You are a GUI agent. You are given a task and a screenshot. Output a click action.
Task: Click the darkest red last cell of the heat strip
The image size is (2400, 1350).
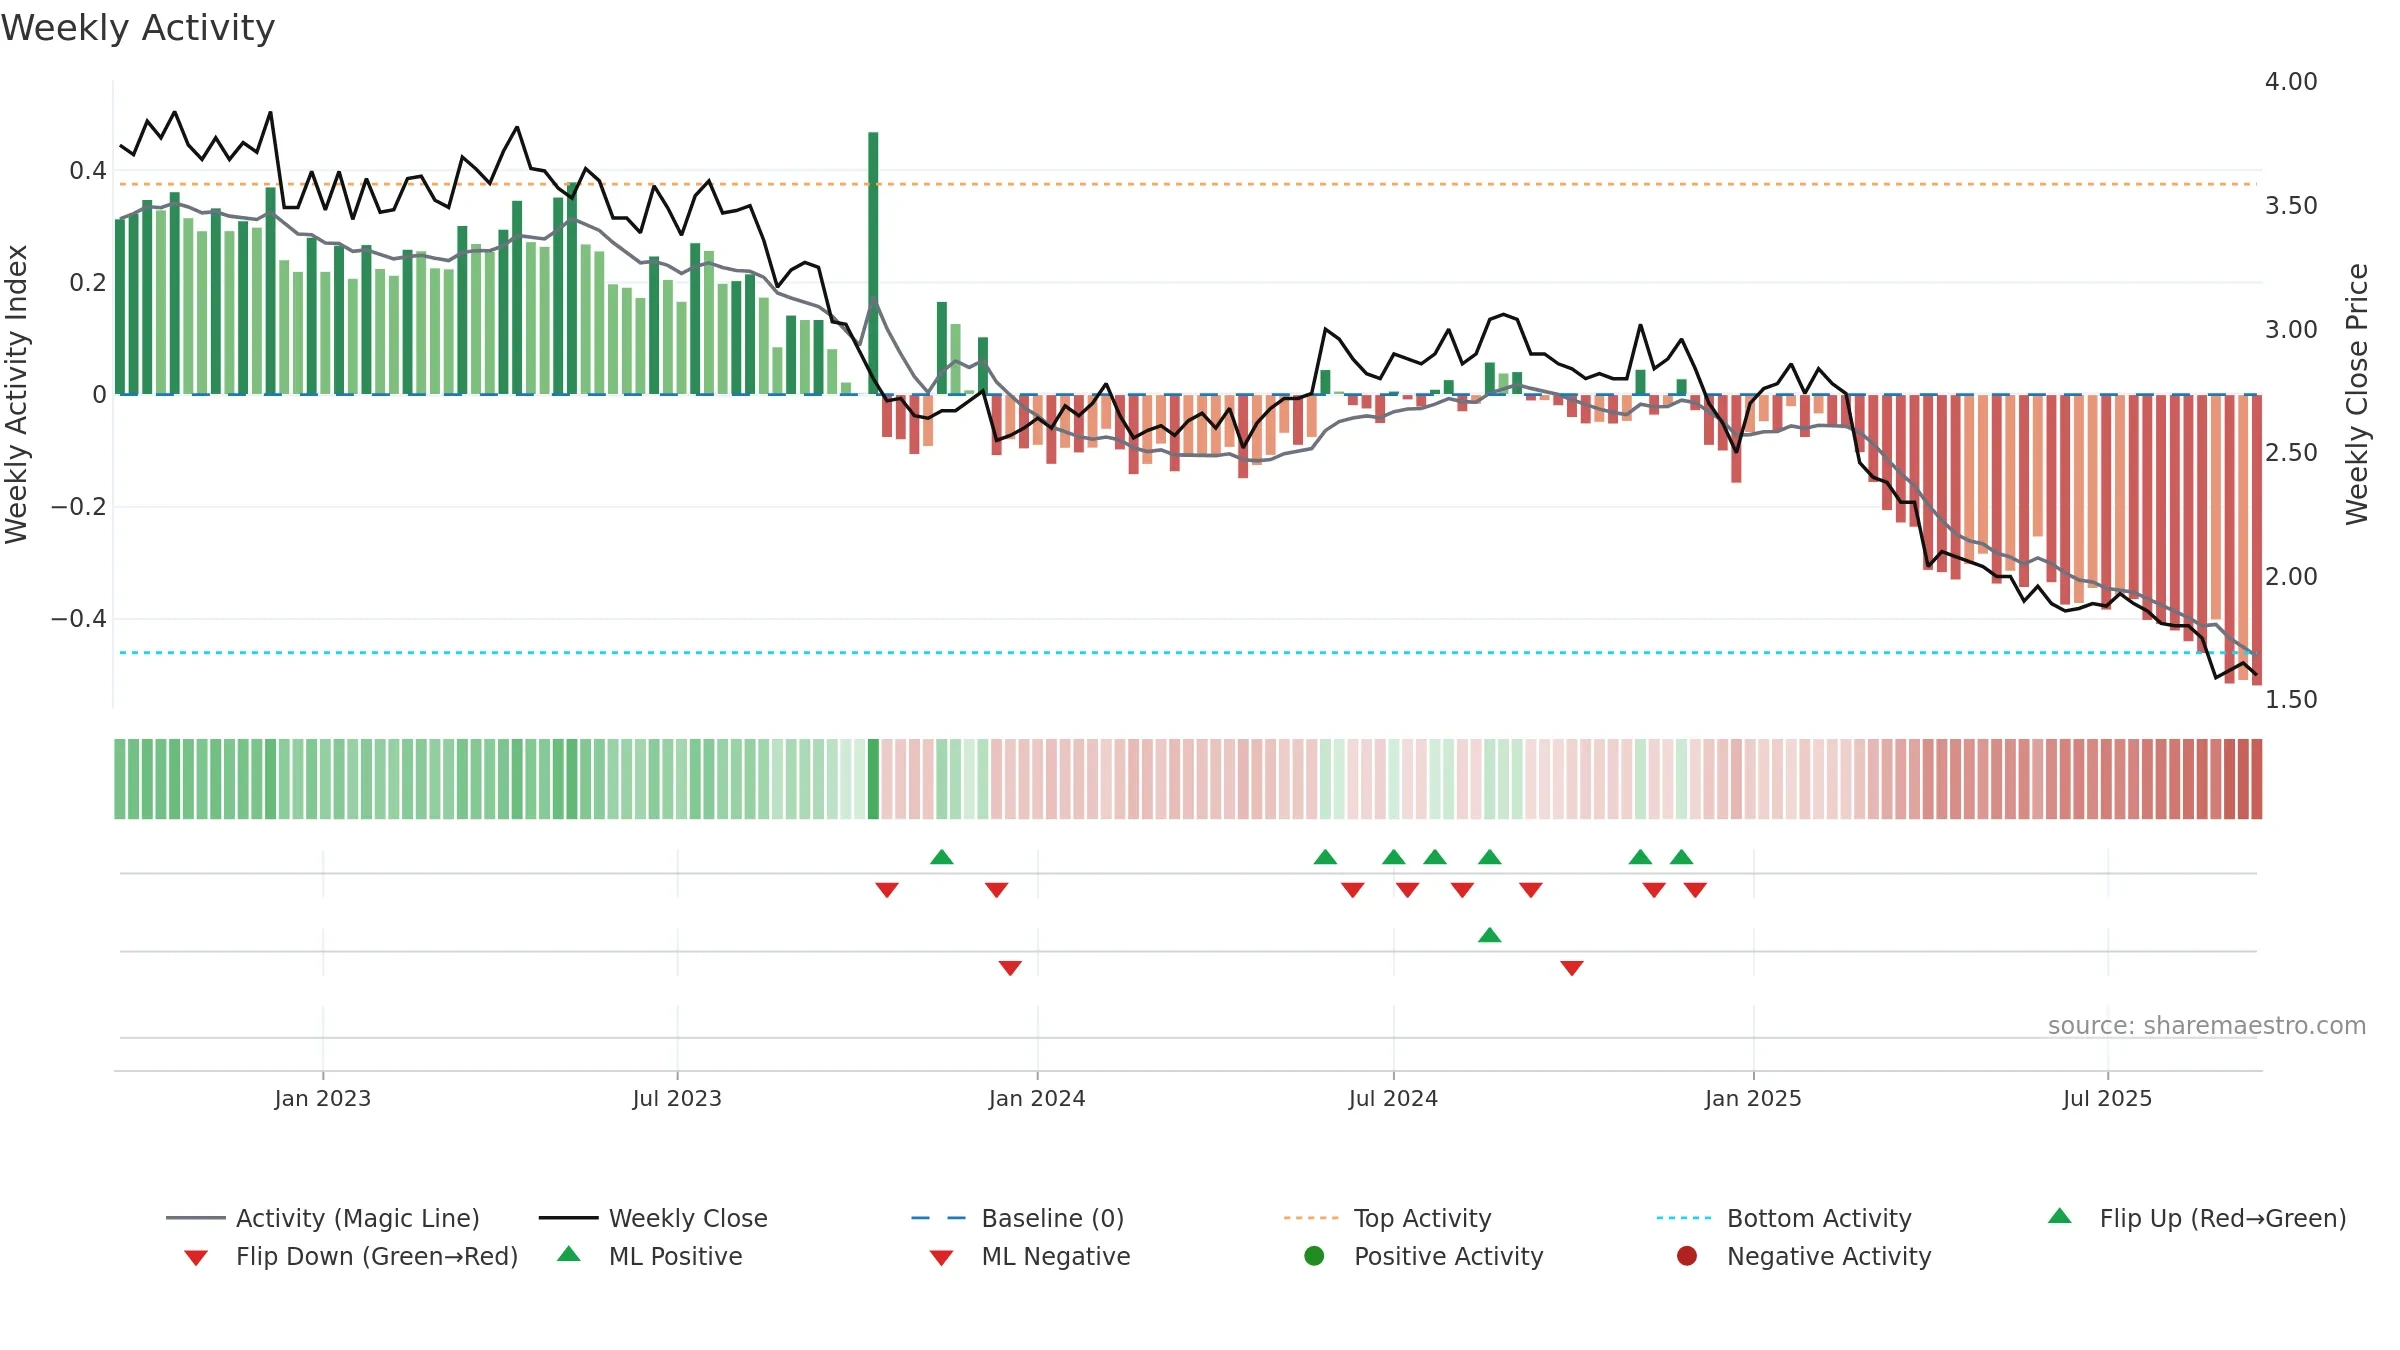click(x=2256, y=779)
